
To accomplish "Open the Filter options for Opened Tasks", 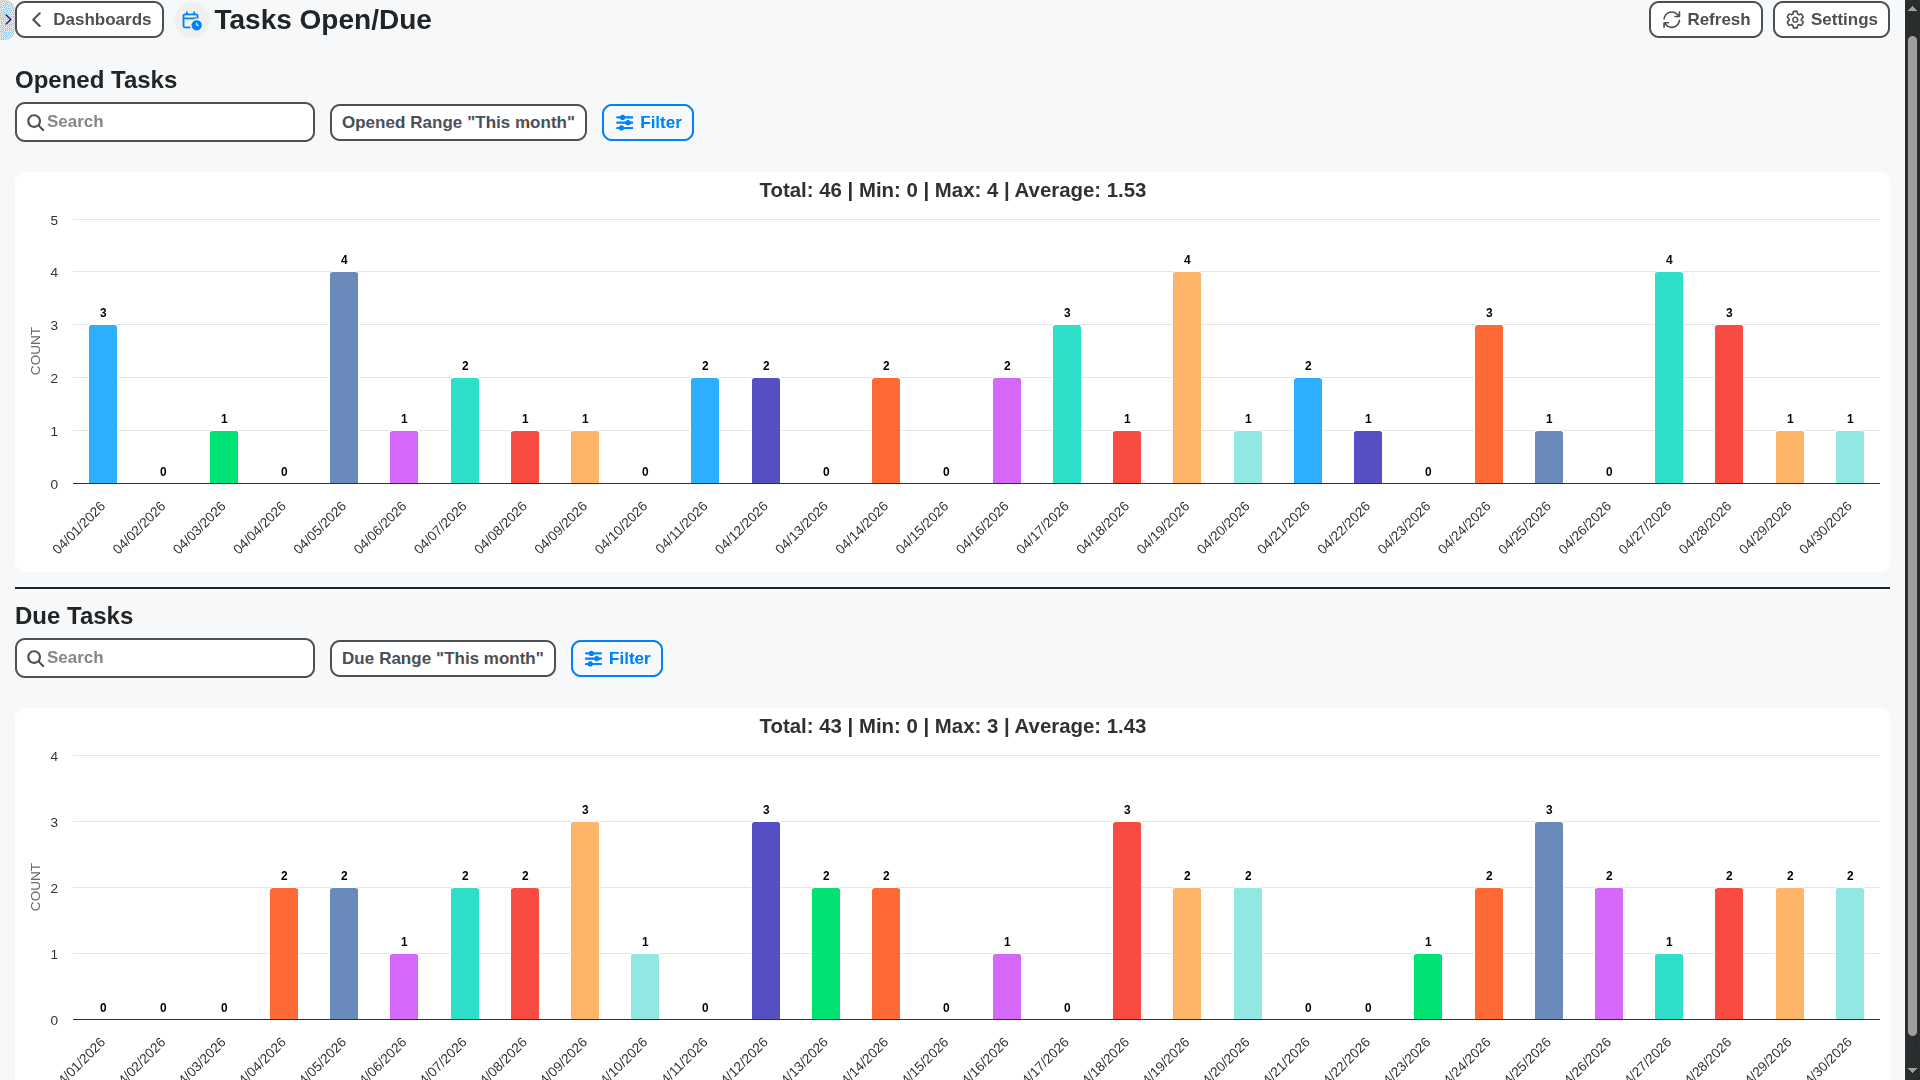I will tap(647, 122).
